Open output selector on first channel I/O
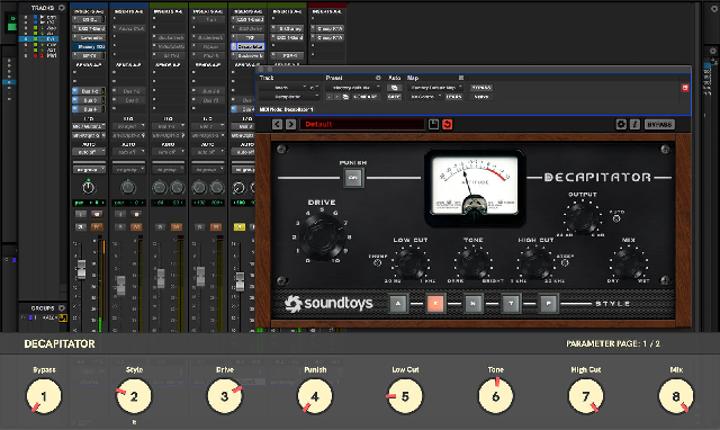The width and height of the screenshot is (720, 430). (x=89, y=136)
